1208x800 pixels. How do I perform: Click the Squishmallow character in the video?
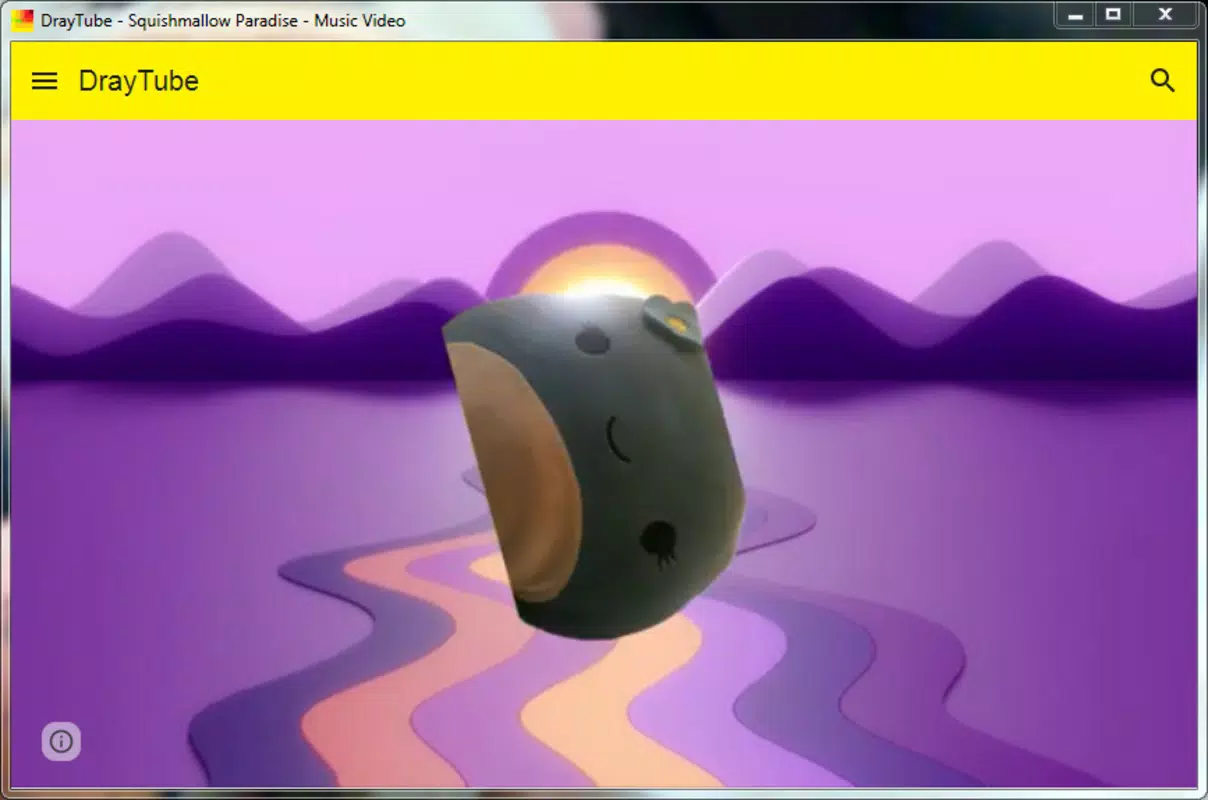click(595, 464)
